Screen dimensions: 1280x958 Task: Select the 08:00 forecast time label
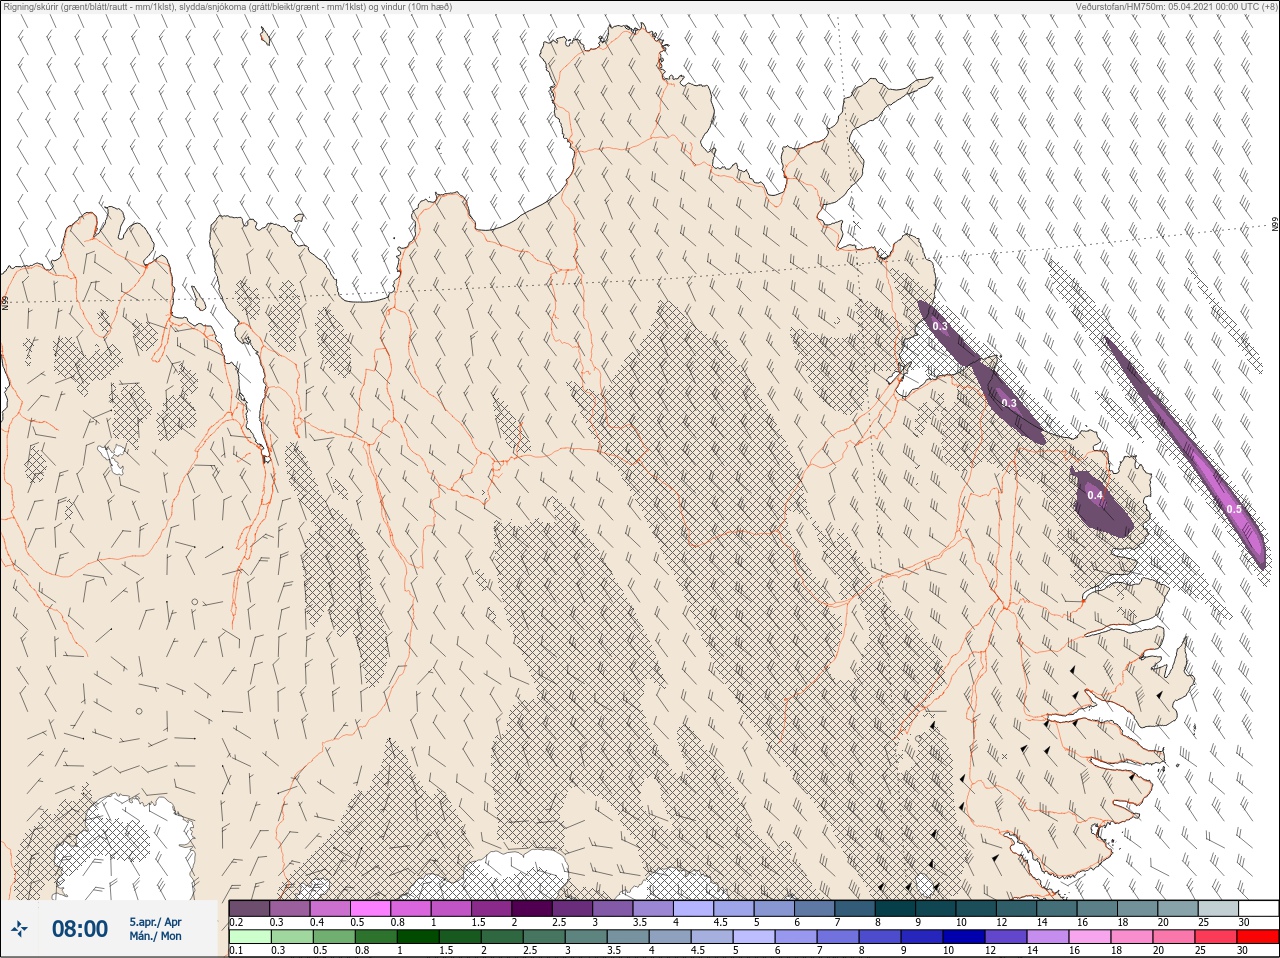coord(80,929)
